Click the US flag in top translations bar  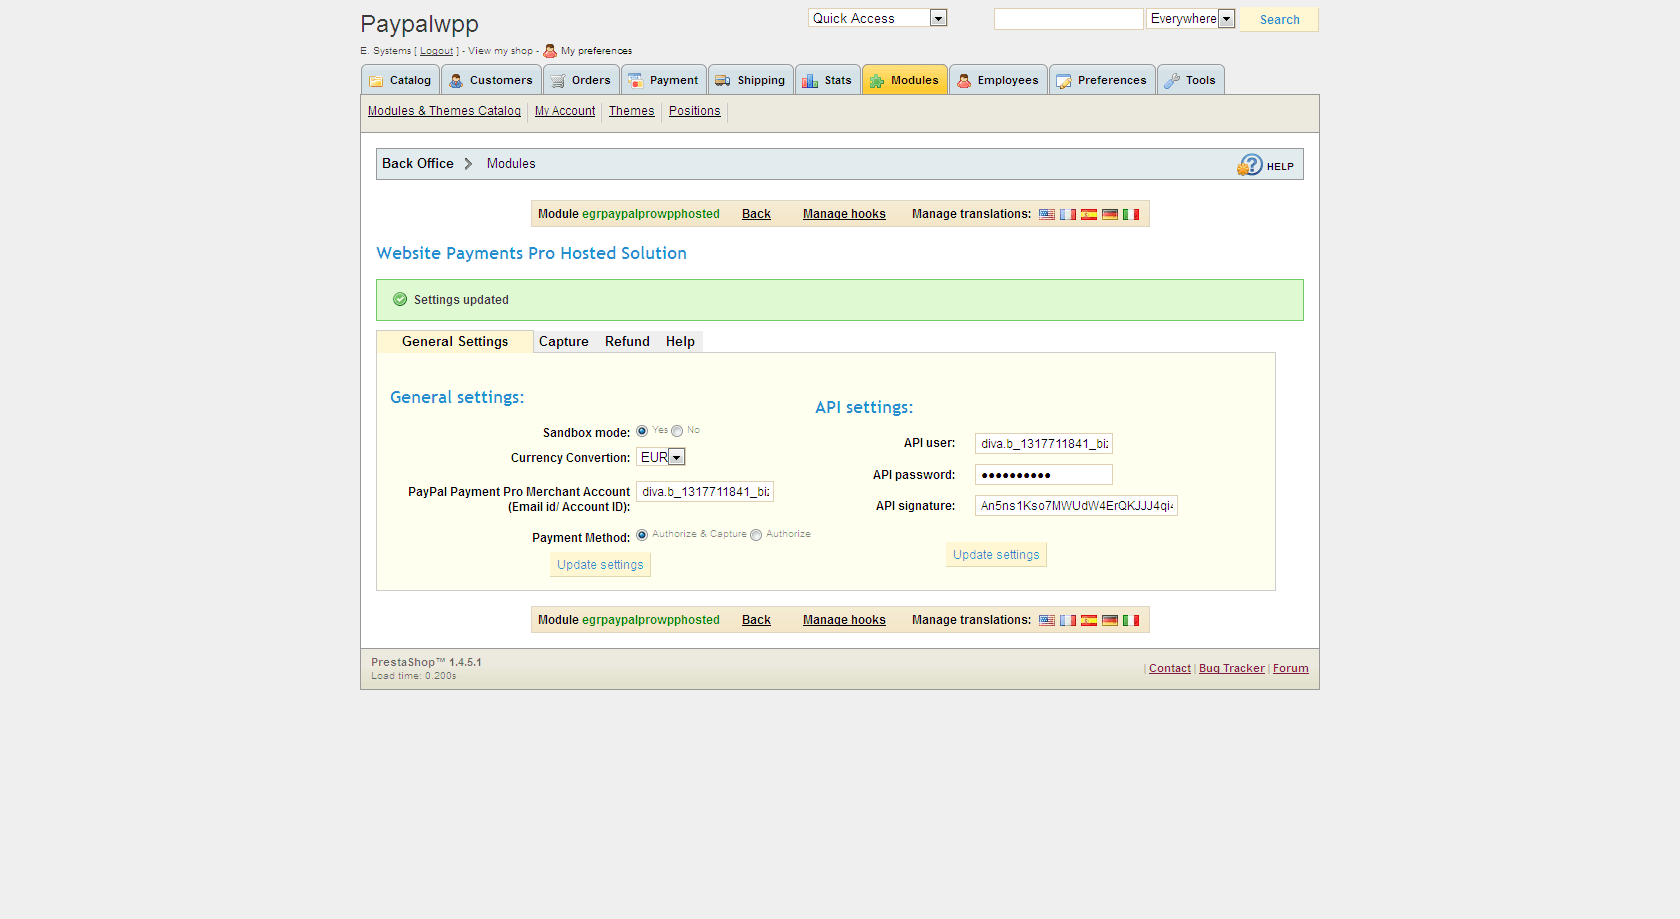1047,214
